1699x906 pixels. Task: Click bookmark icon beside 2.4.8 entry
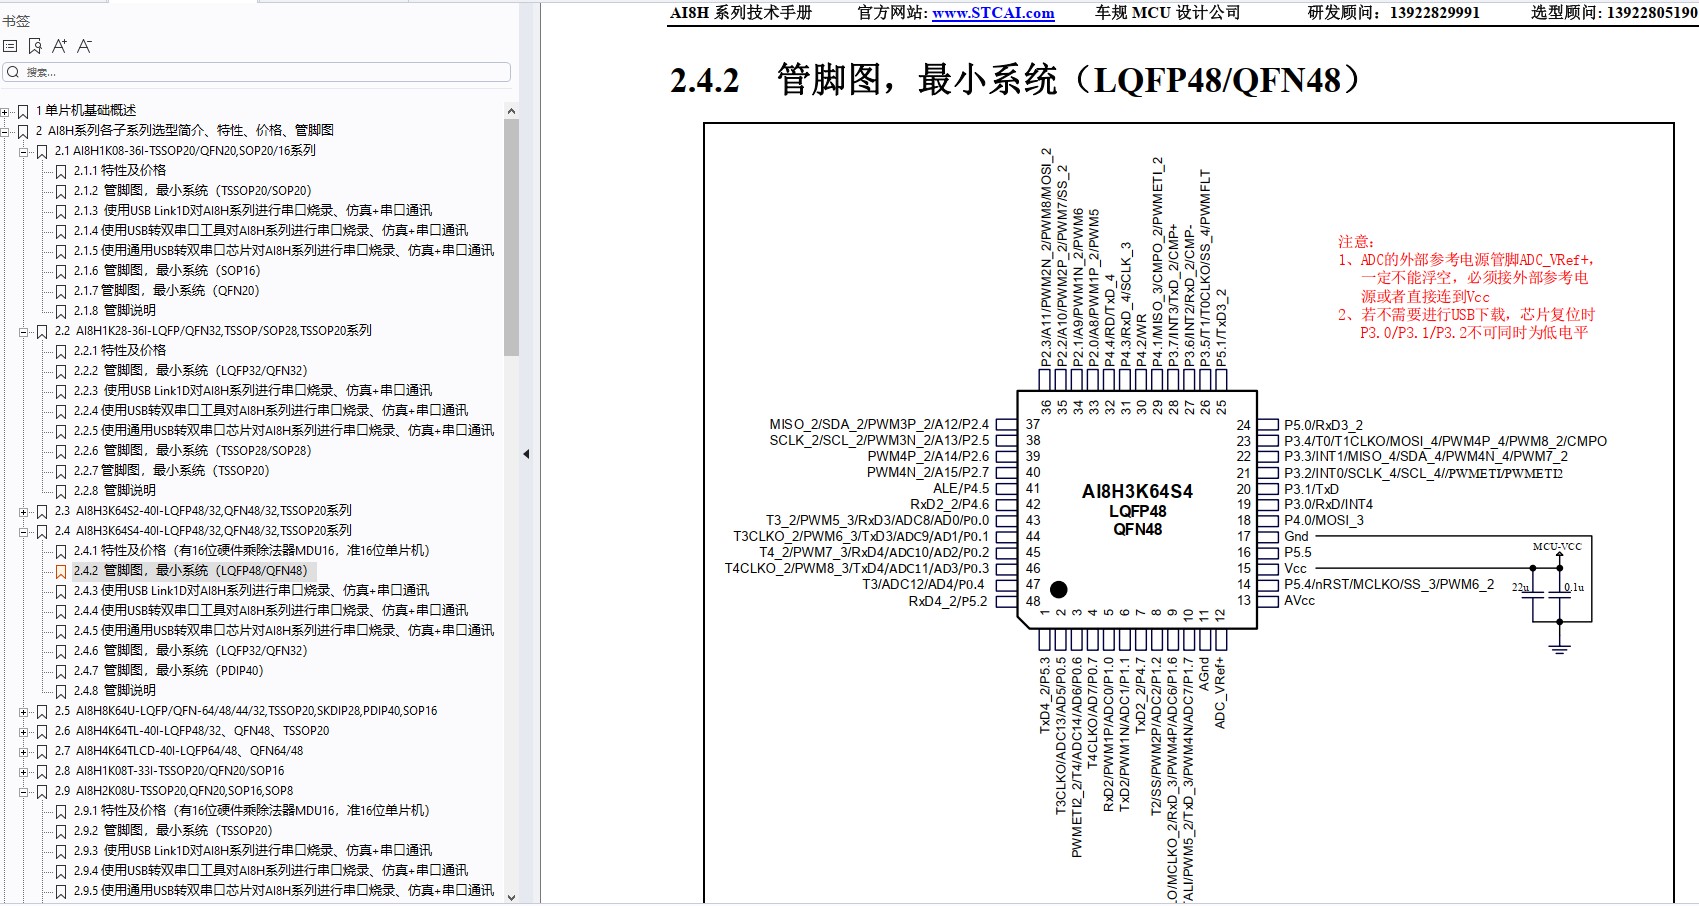click(x=61, y=691)
